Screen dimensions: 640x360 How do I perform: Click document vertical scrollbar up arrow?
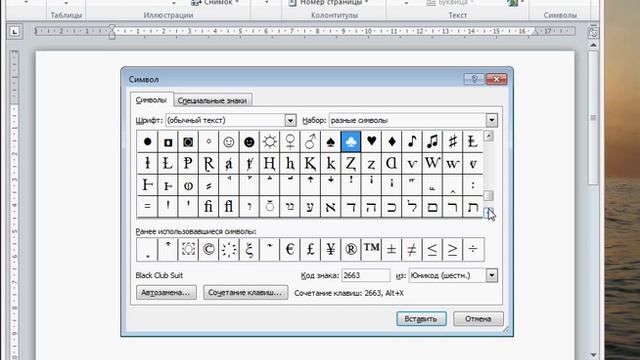[593, 45]
